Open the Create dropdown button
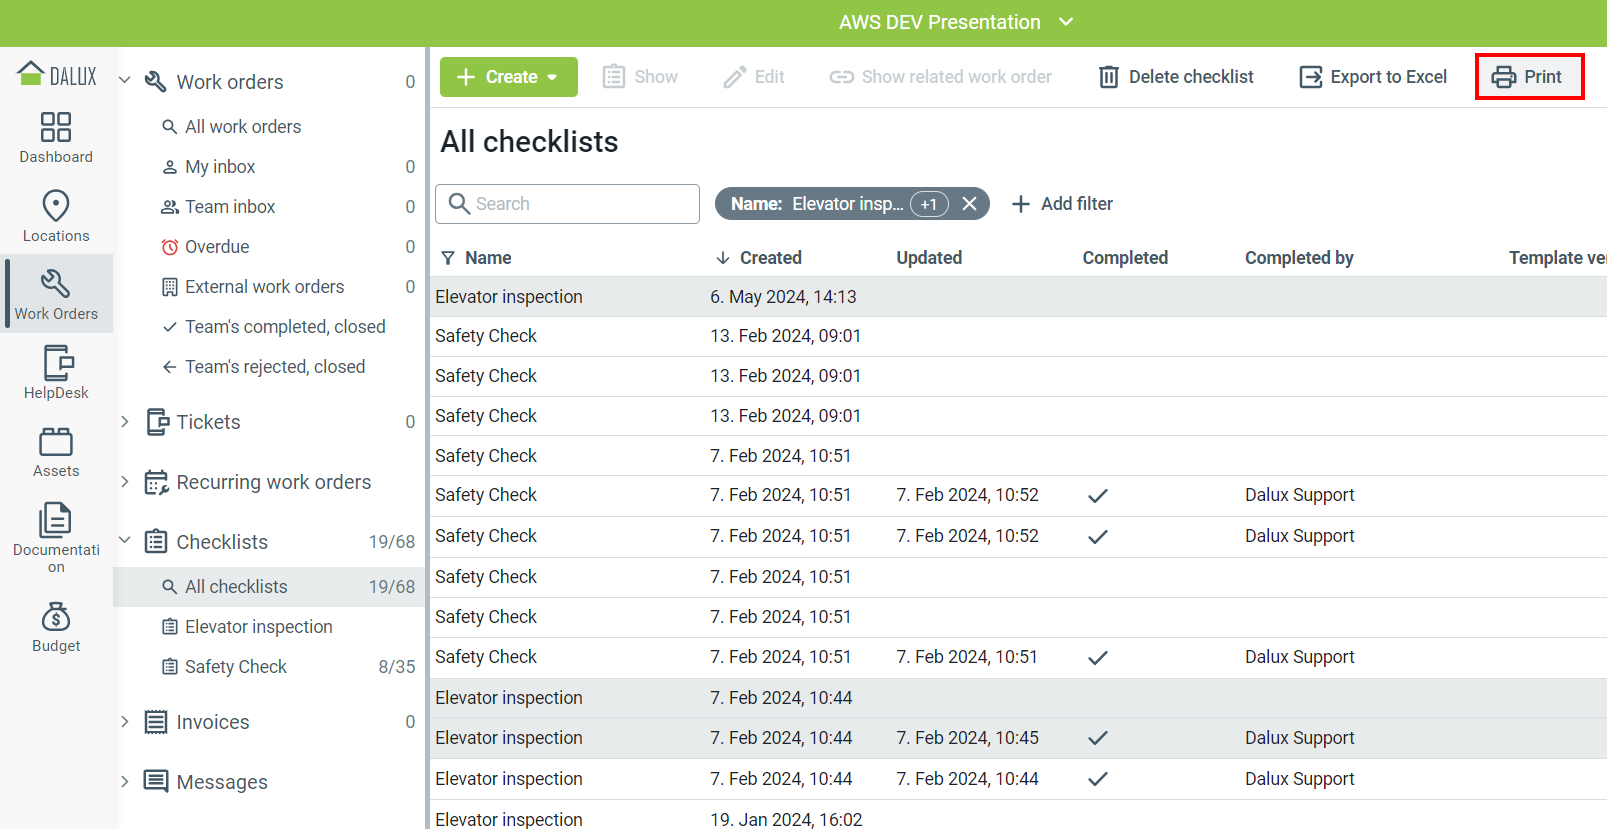The image size is (1607, 829). coord(509,77)
